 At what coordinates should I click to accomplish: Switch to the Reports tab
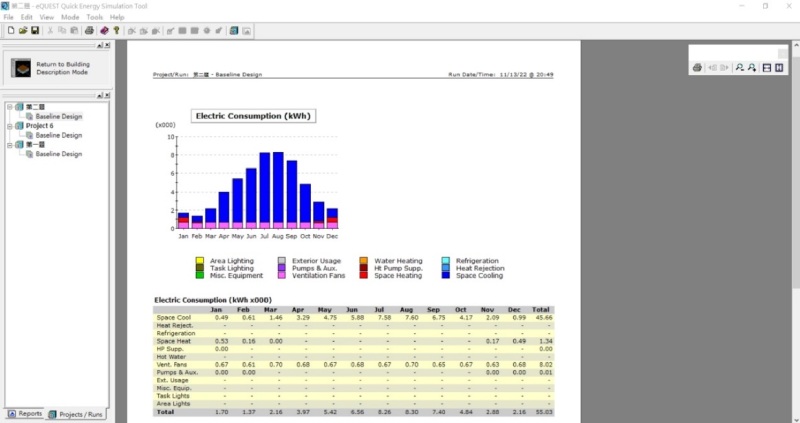coord(25,413)
